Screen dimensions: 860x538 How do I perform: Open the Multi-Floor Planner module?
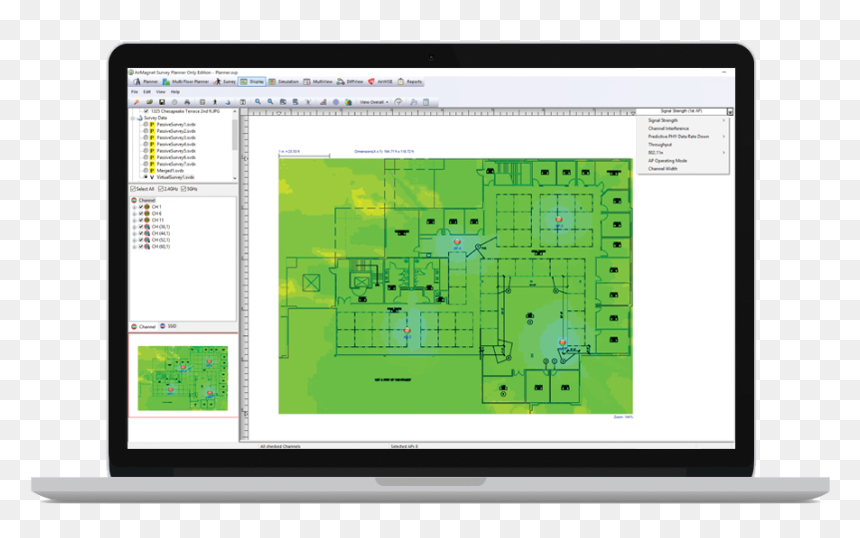coord(185,82)
